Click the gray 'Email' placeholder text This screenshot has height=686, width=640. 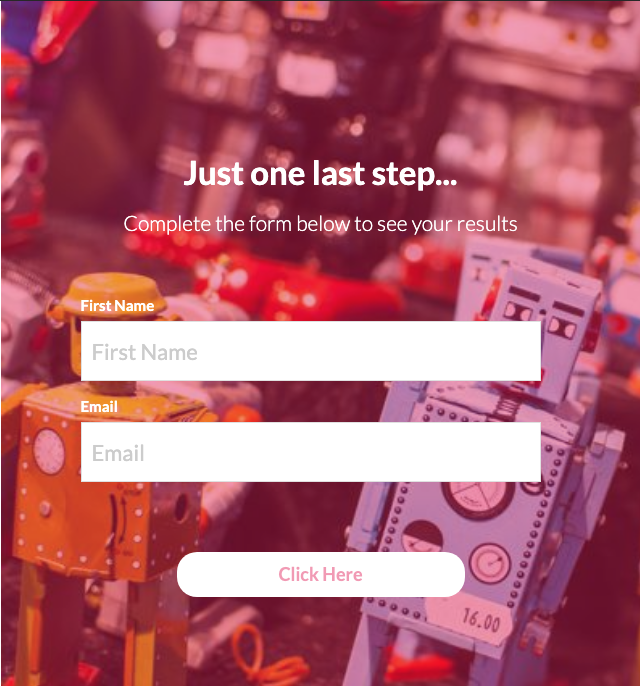(118, 453)
